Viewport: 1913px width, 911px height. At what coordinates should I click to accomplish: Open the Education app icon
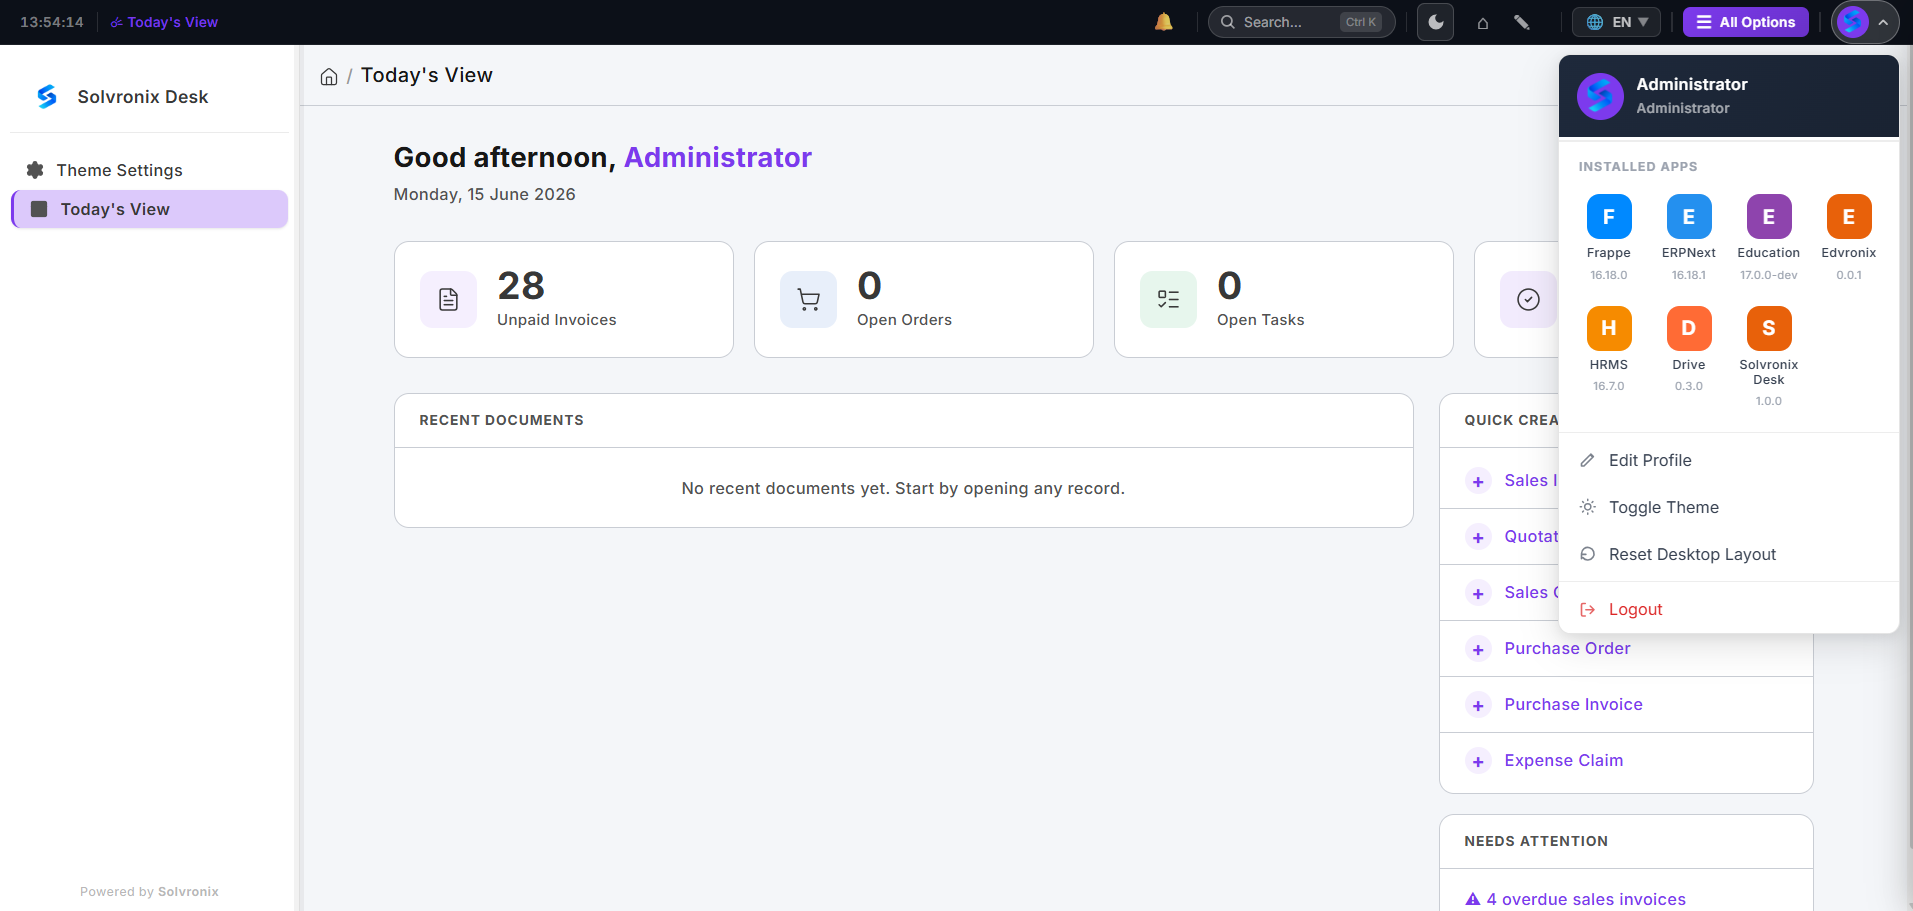point(1769,217)
